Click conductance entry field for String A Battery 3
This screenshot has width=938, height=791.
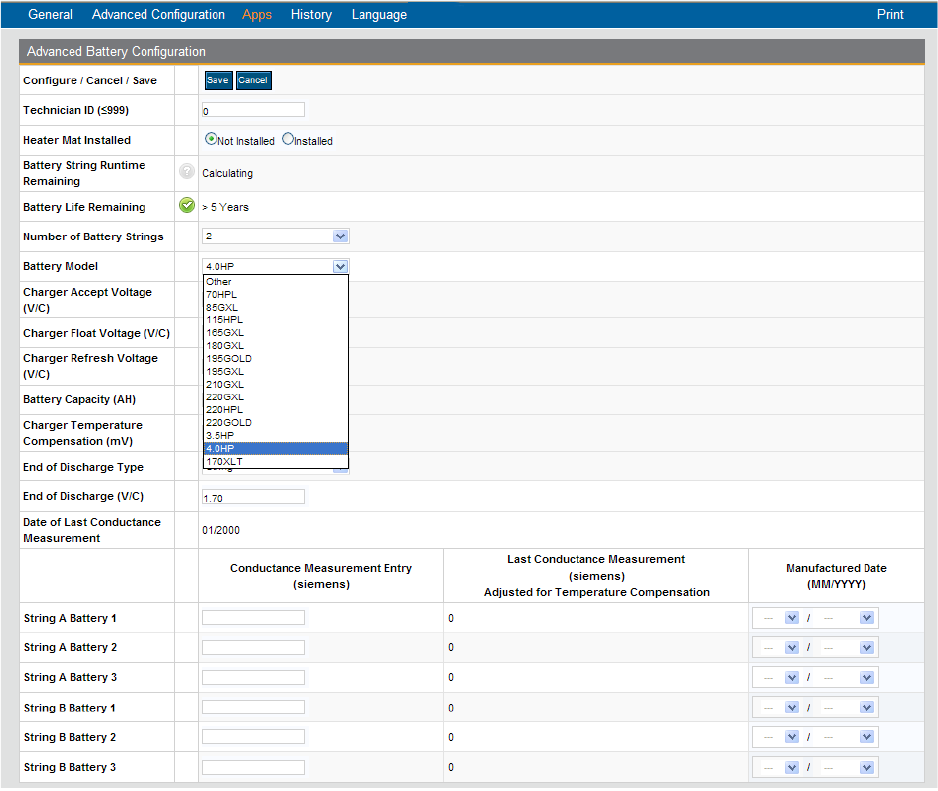click(254, 677)
